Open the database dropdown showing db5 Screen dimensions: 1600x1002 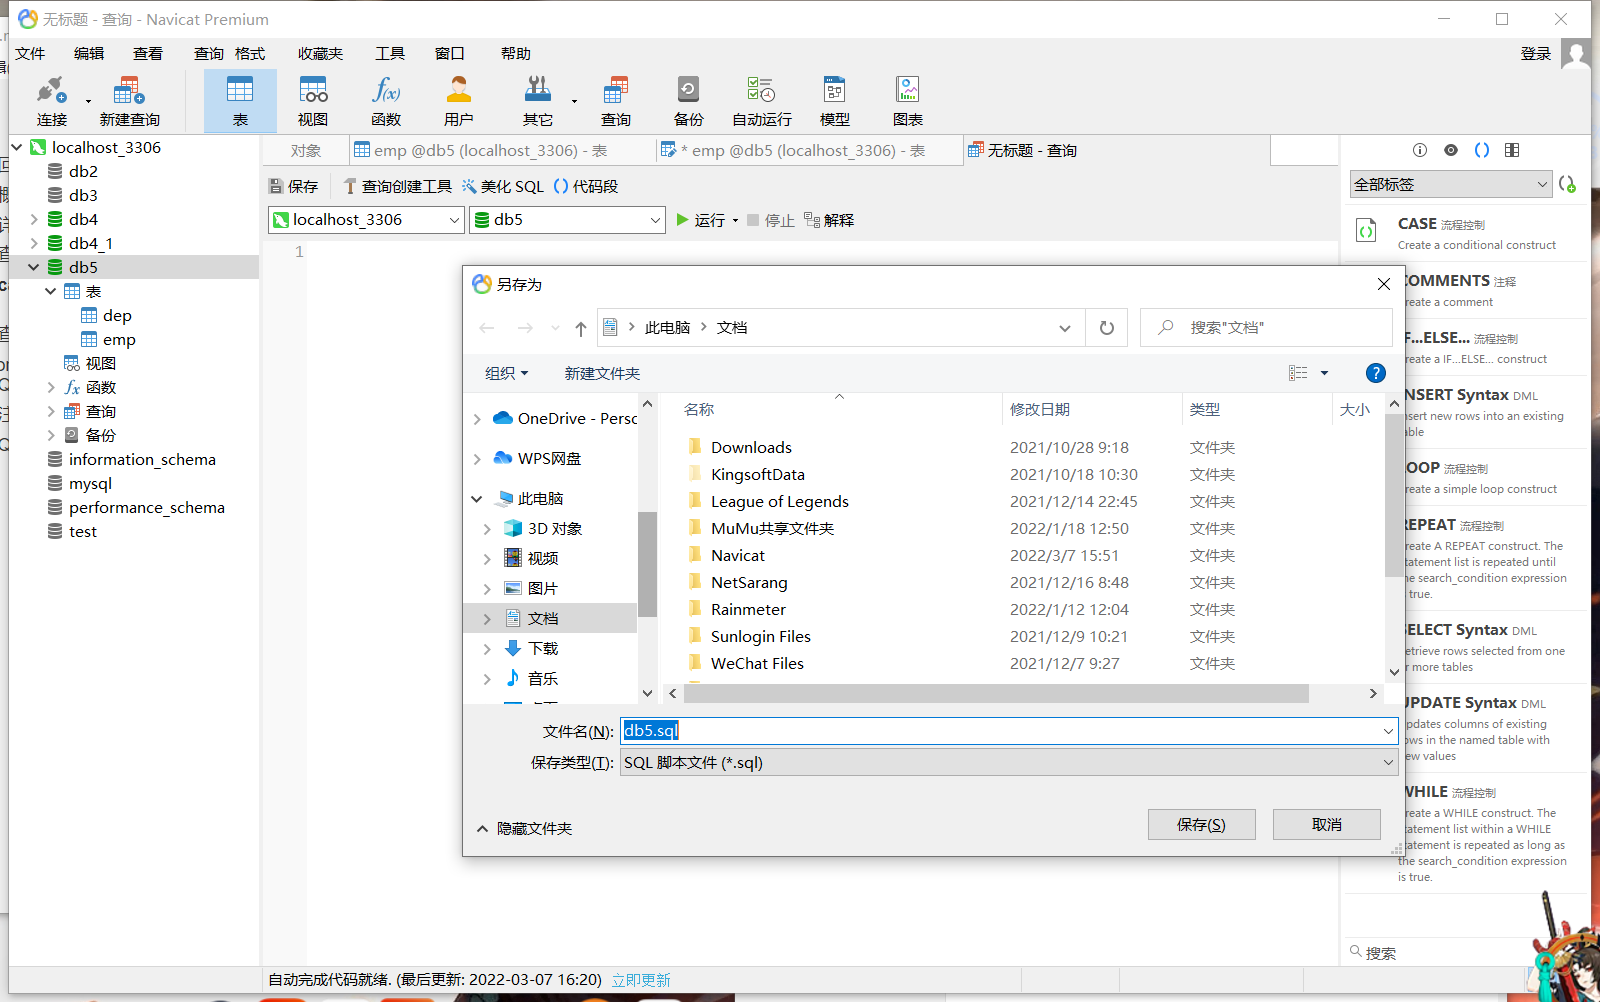[567, 220]
